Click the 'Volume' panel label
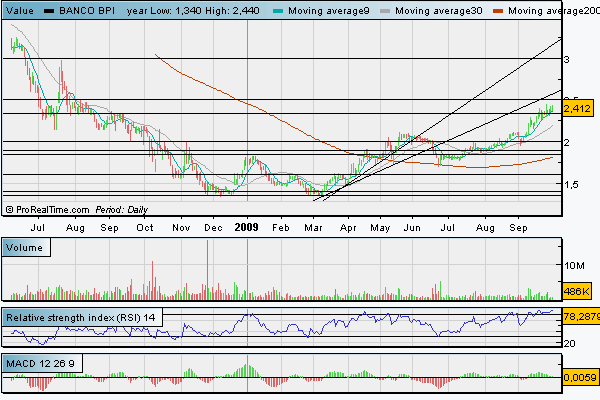This screenshot has height=400, width=600. click(24, 248)
